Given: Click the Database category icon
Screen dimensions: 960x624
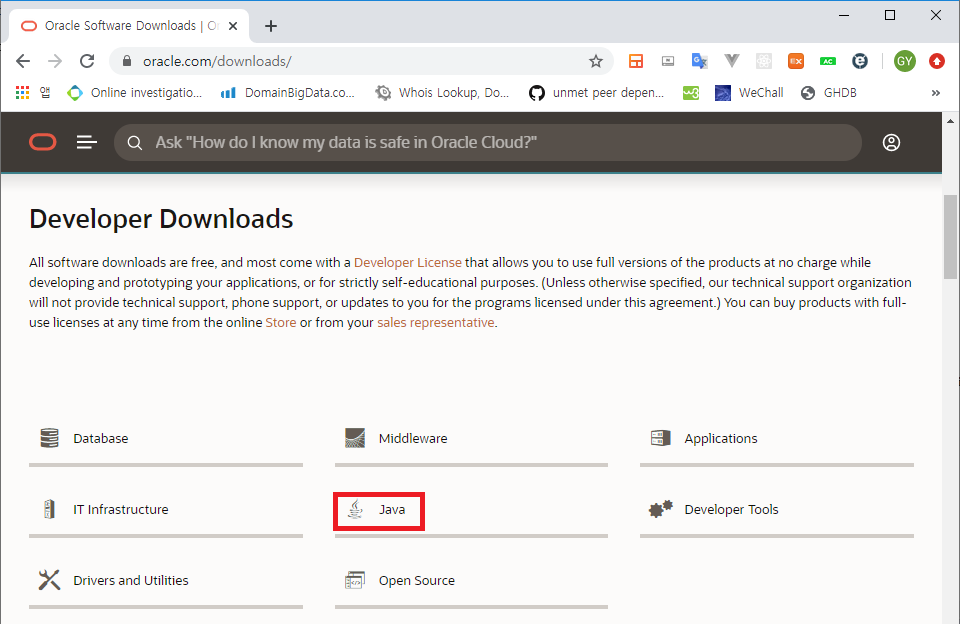Looking at the screenshot, I should point(50,438).
